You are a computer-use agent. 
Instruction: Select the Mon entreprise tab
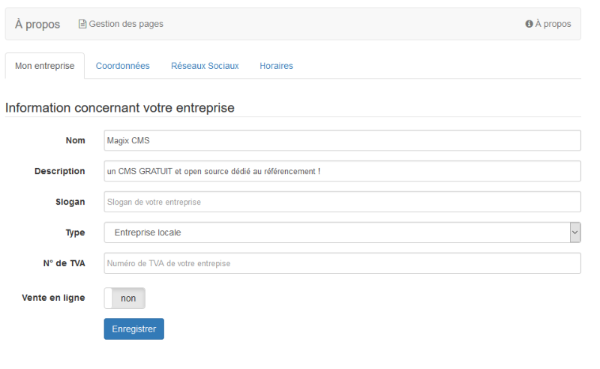(45, 66)
